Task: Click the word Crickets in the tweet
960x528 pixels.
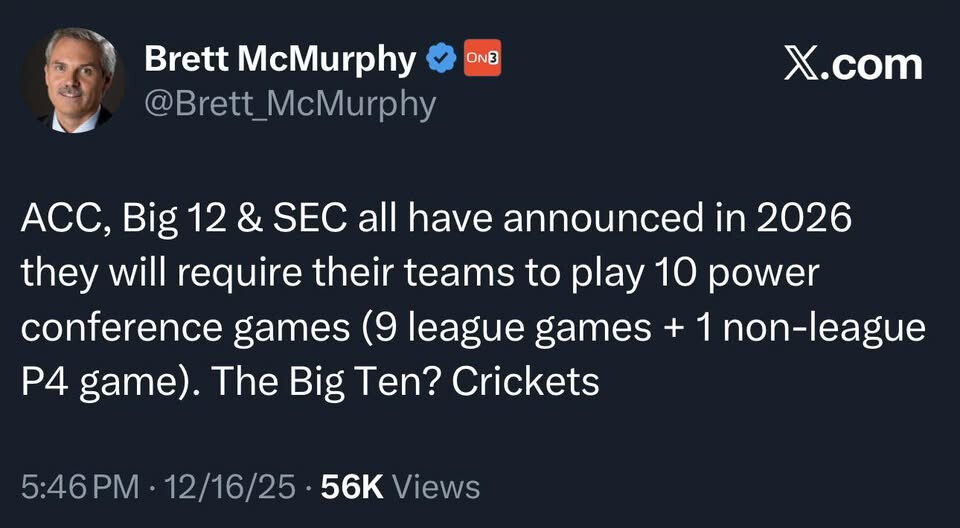Action: click(527, 381)
